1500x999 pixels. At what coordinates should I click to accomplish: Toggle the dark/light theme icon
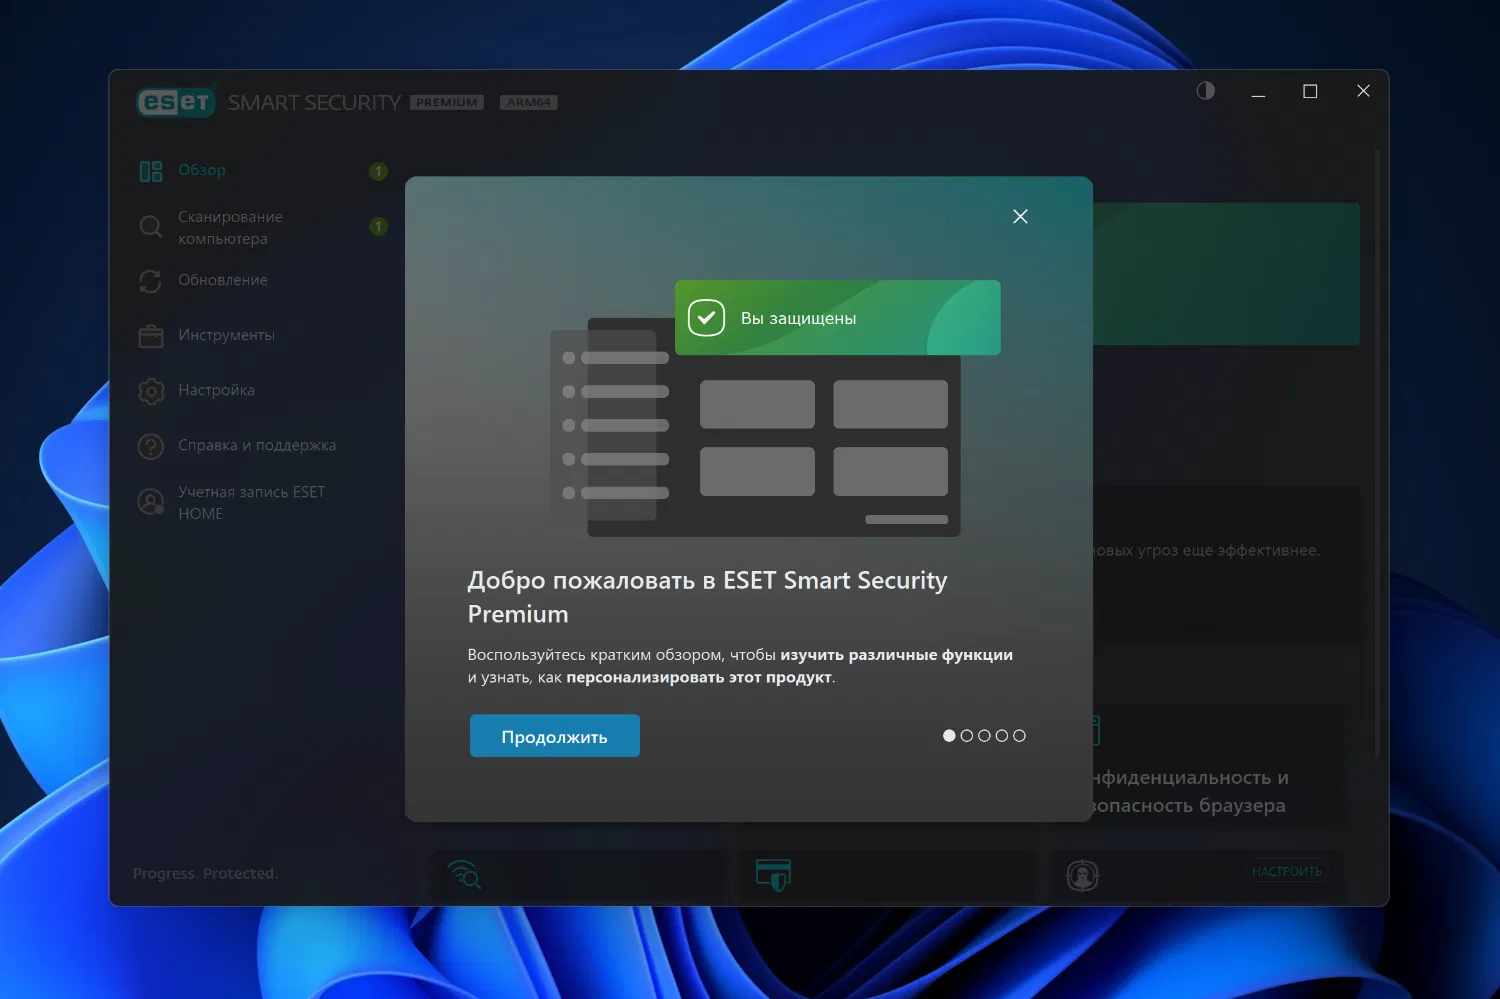(1206, 91)
